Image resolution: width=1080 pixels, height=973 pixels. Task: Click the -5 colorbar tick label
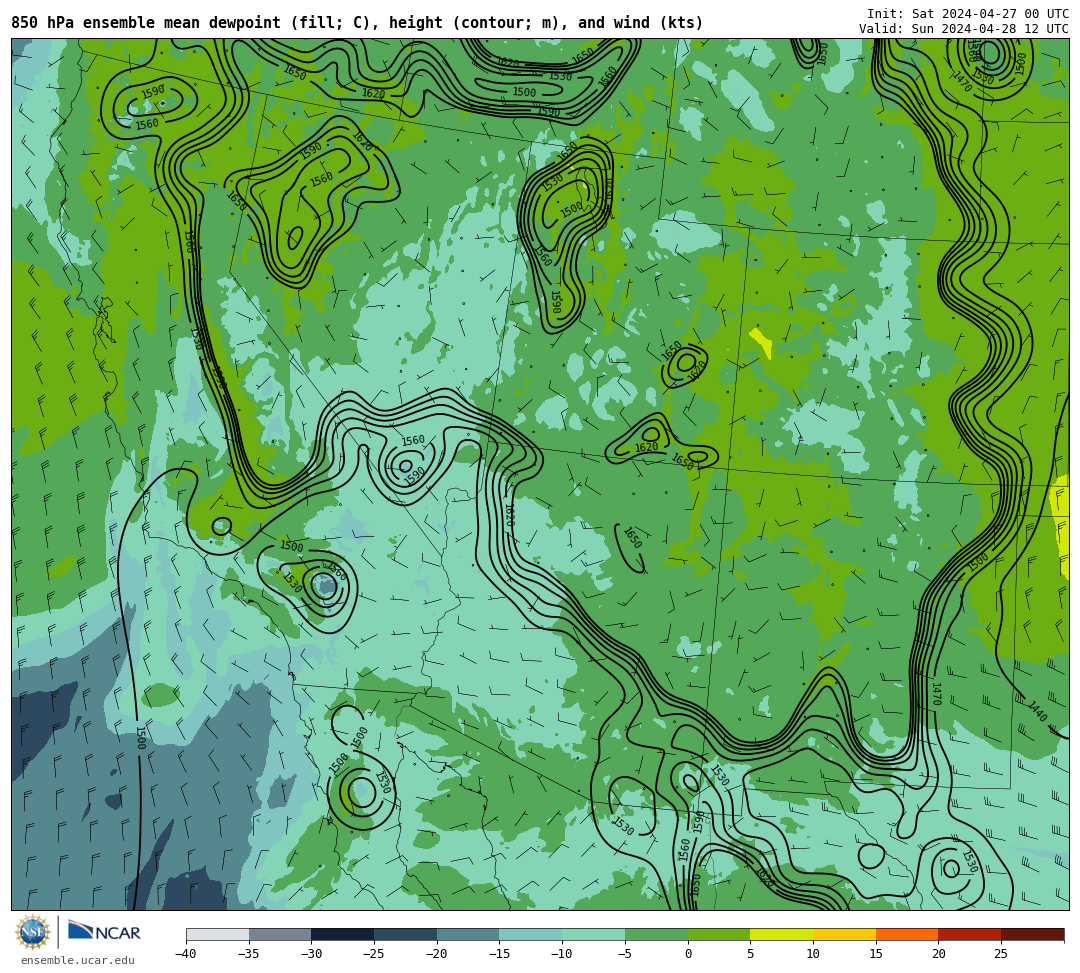click(625, 954)
